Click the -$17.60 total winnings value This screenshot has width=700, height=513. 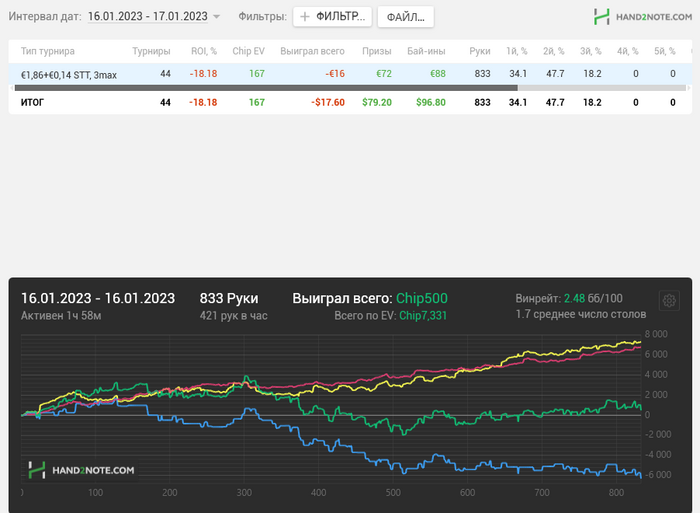(x=328, y=103)
